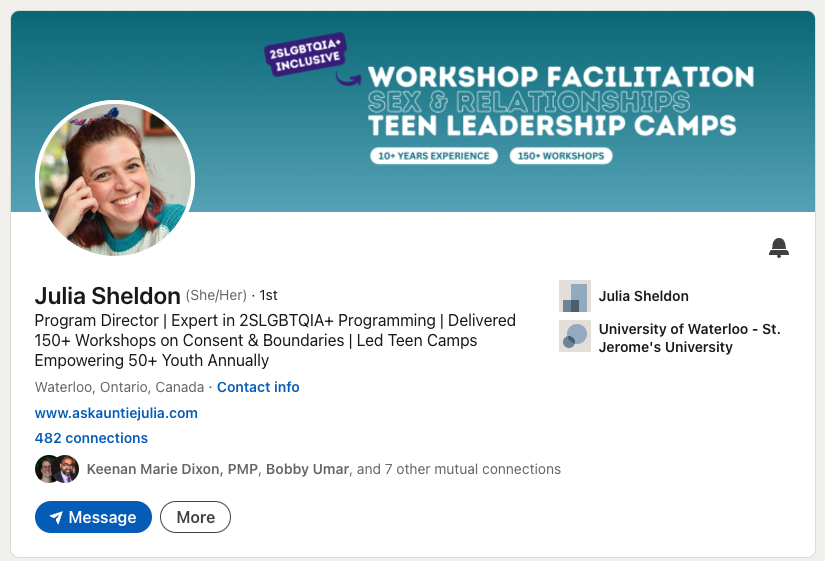View the 482 connections list

point(91,438)
